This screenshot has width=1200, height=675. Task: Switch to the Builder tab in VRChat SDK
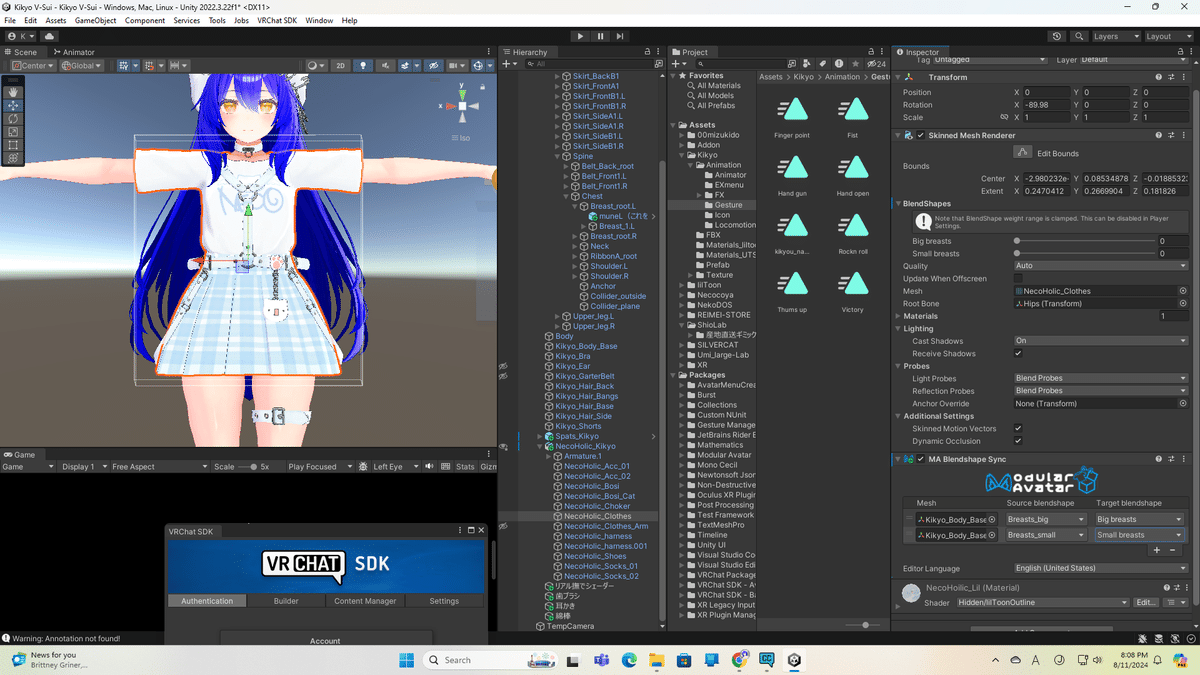coord(286,601)
